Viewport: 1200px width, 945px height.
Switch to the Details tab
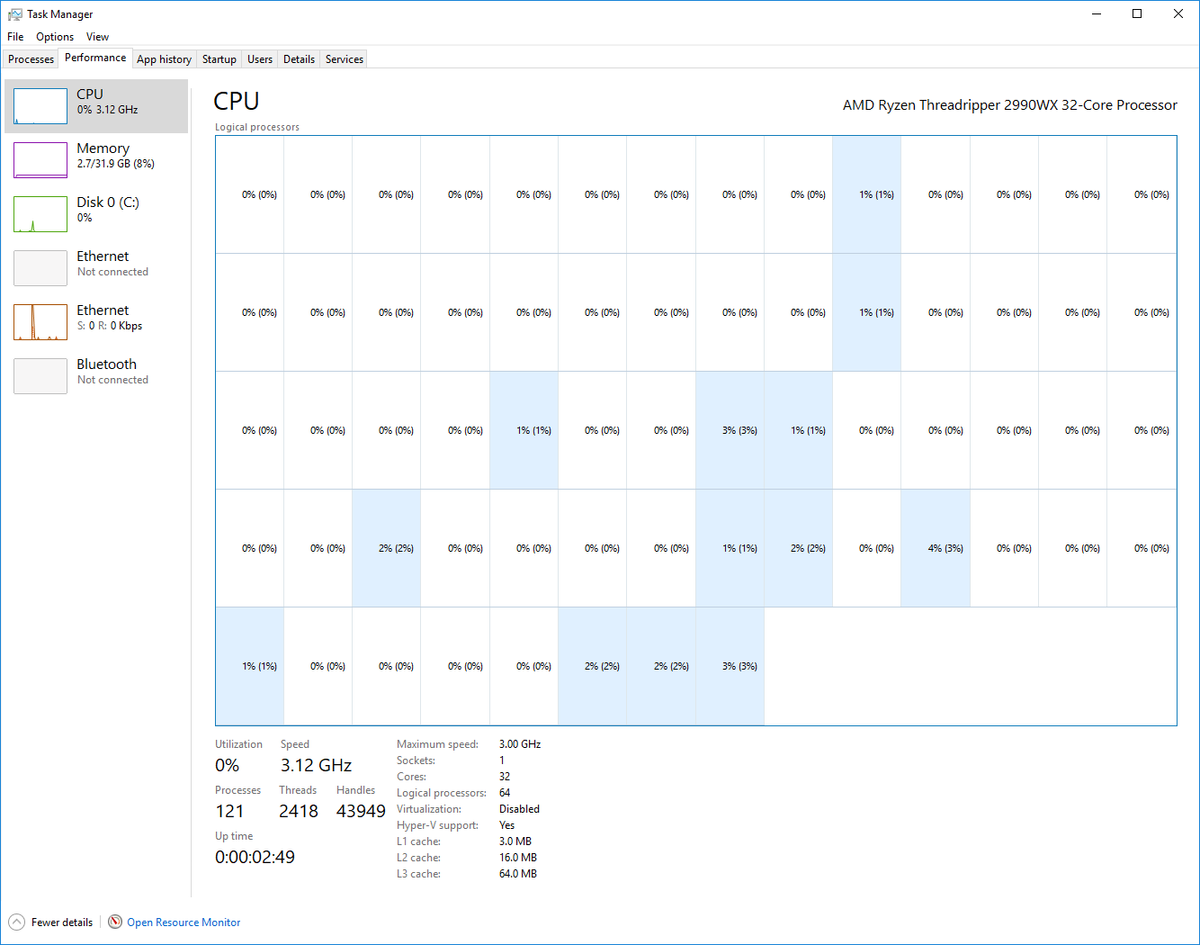point(299,59)
